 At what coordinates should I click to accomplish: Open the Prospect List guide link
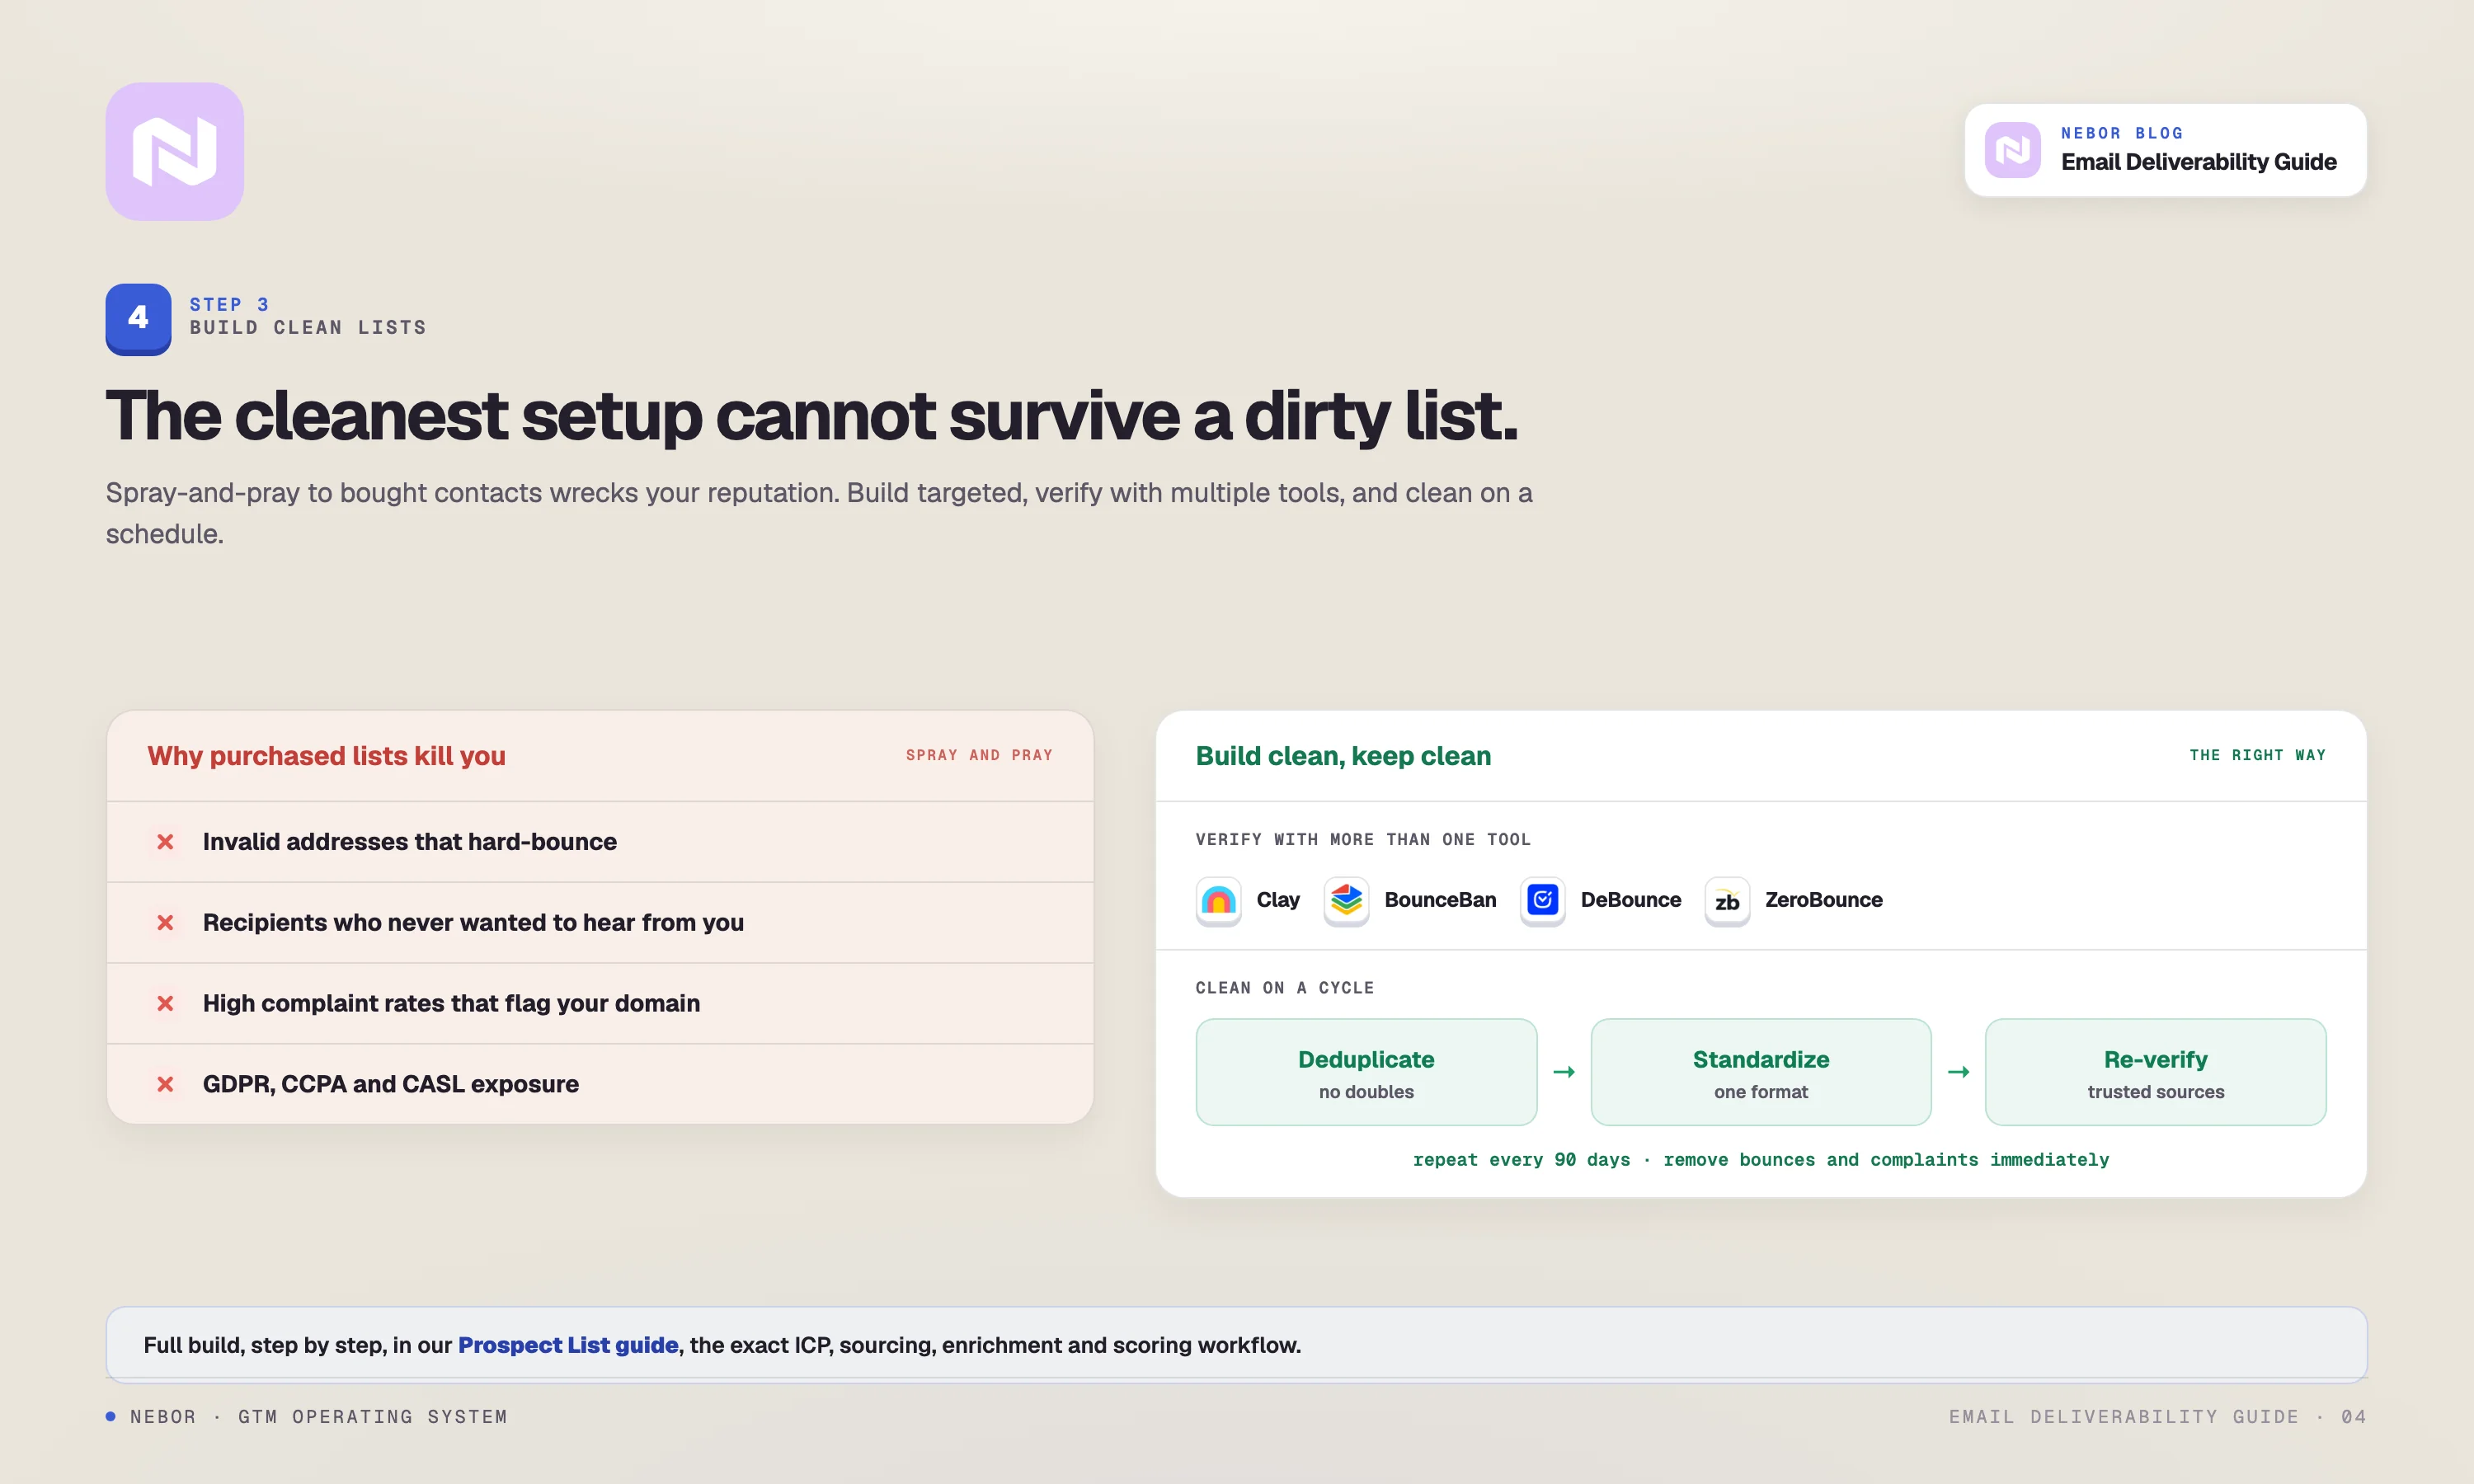click(x=568, y=1345)
